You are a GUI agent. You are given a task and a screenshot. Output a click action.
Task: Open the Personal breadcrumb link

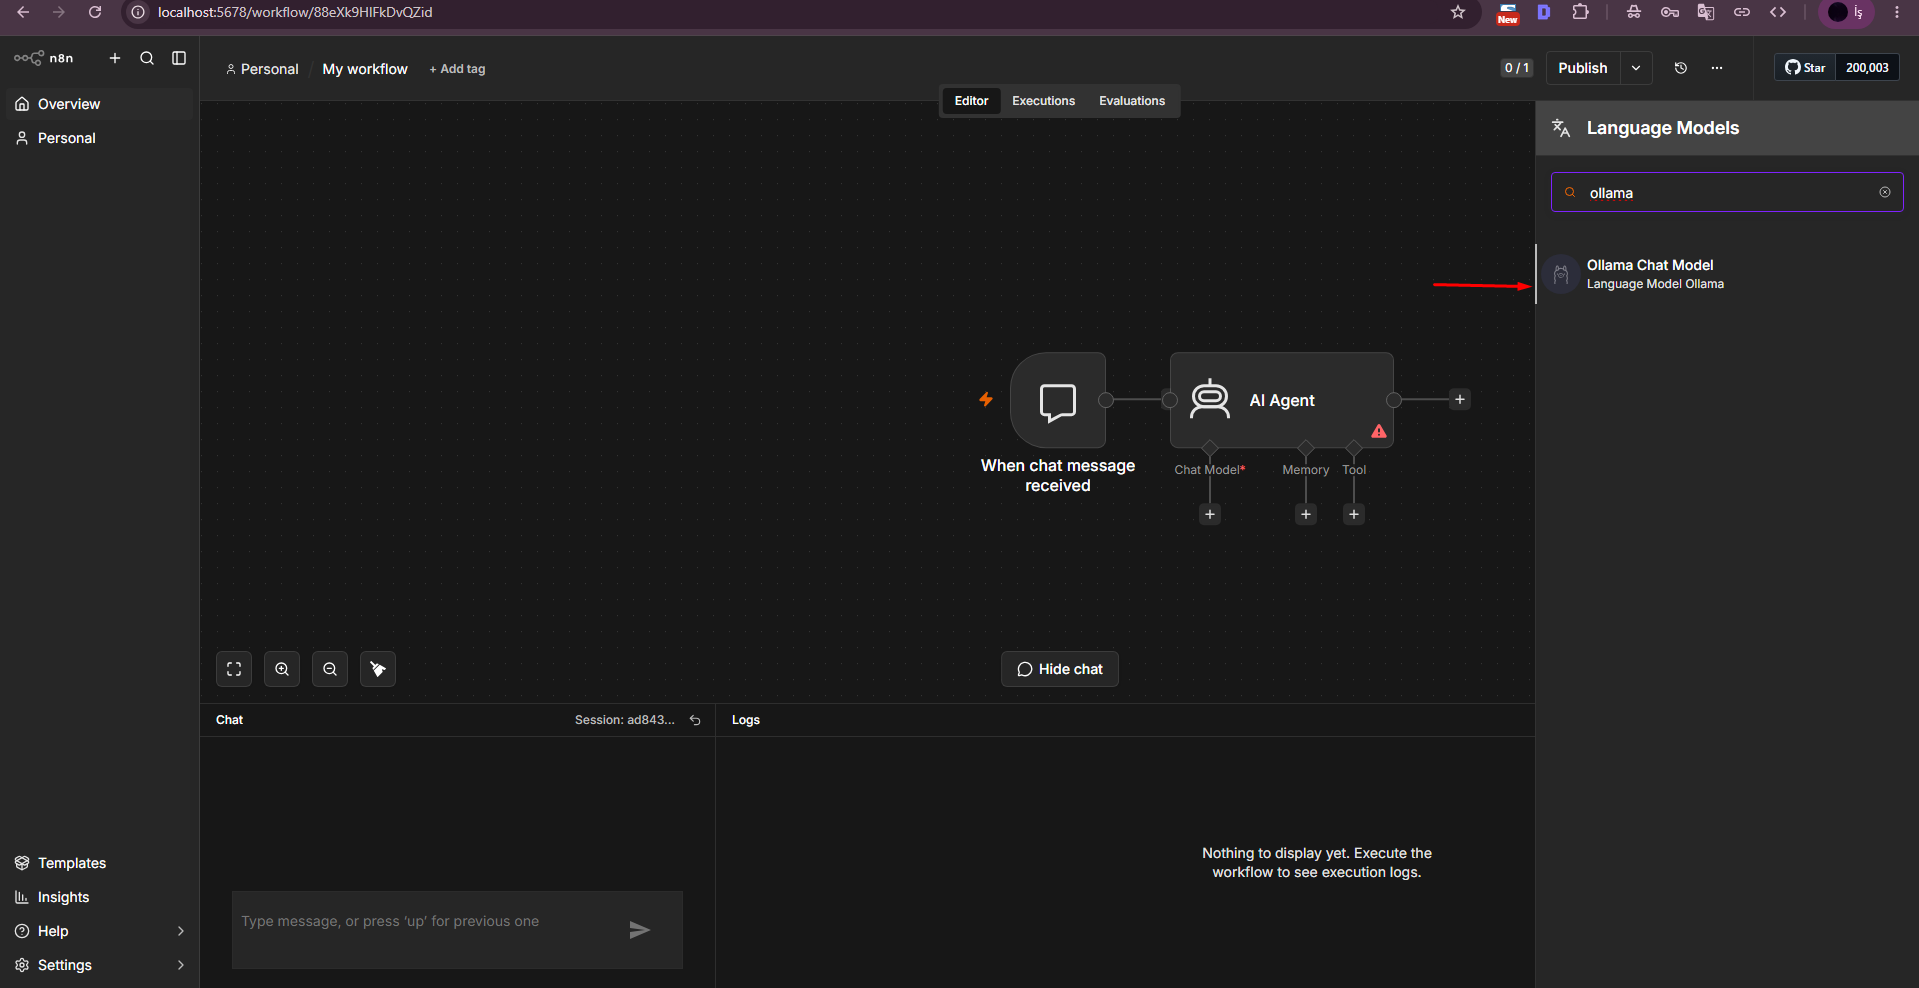[262, 69]
